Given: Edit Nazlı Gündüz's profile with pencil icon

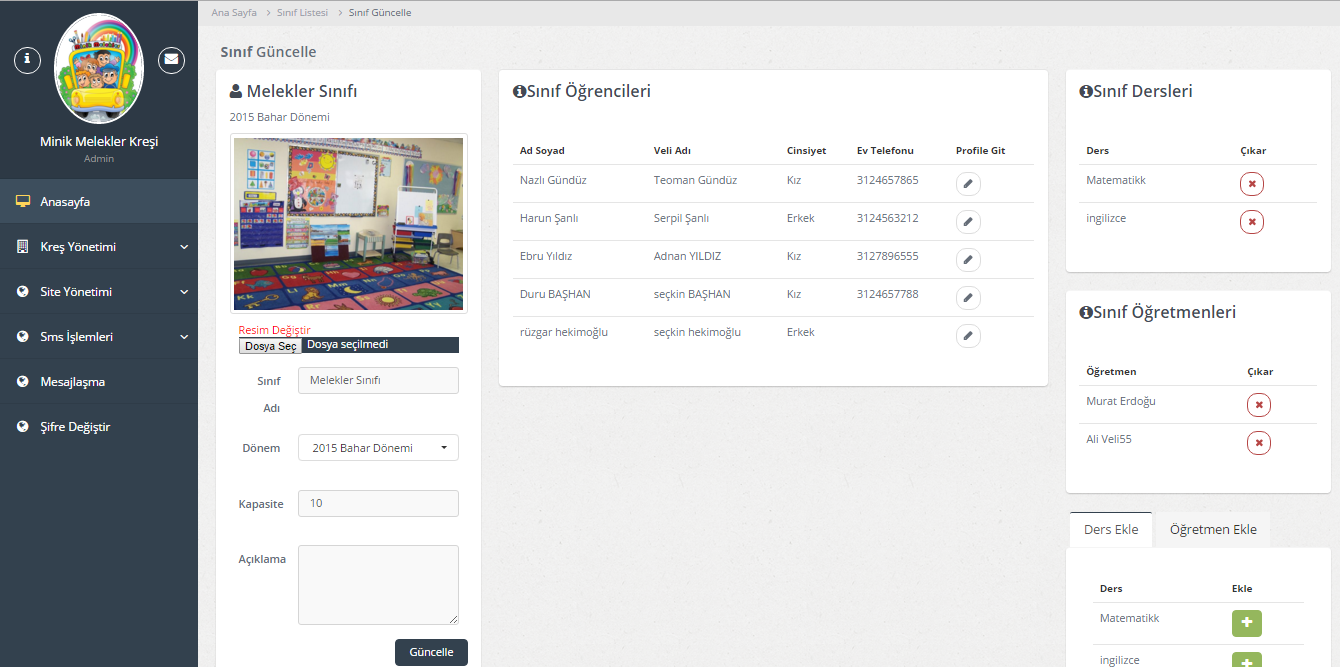Looking at the screenshot, I should 968,184.
